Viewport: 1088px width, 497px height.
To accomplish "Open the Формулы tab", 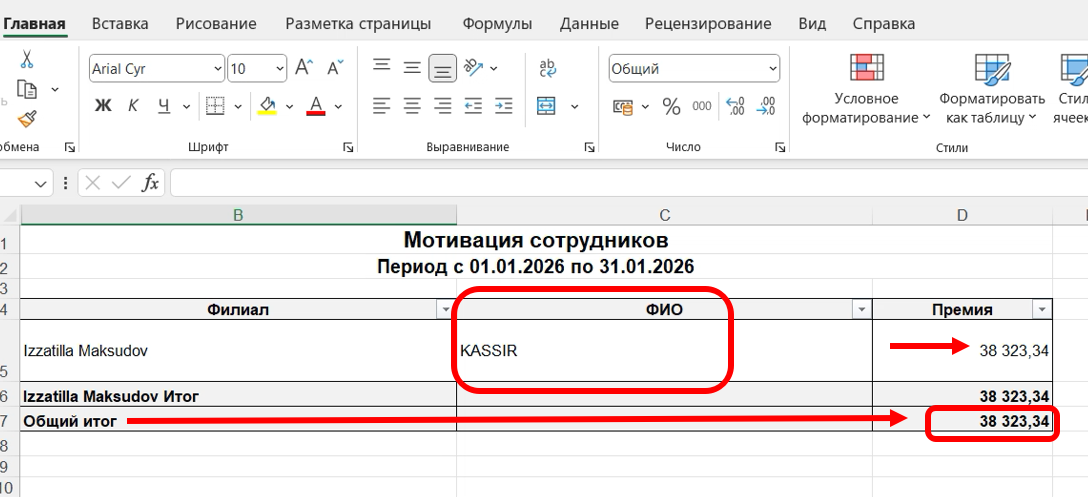I will 497,24.
